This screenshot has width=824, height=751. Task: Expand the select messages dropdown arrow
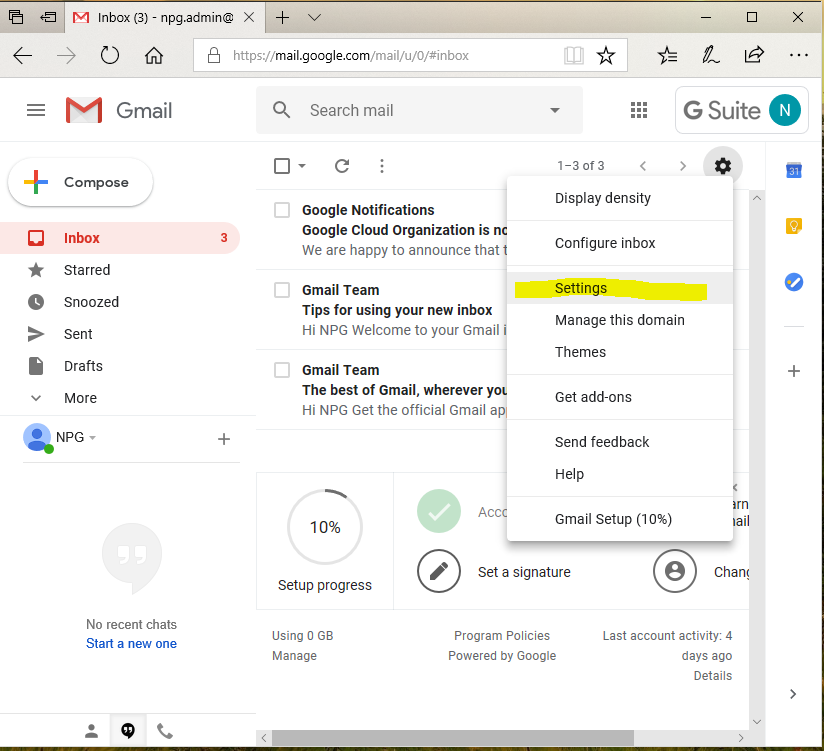coord(302,166)
